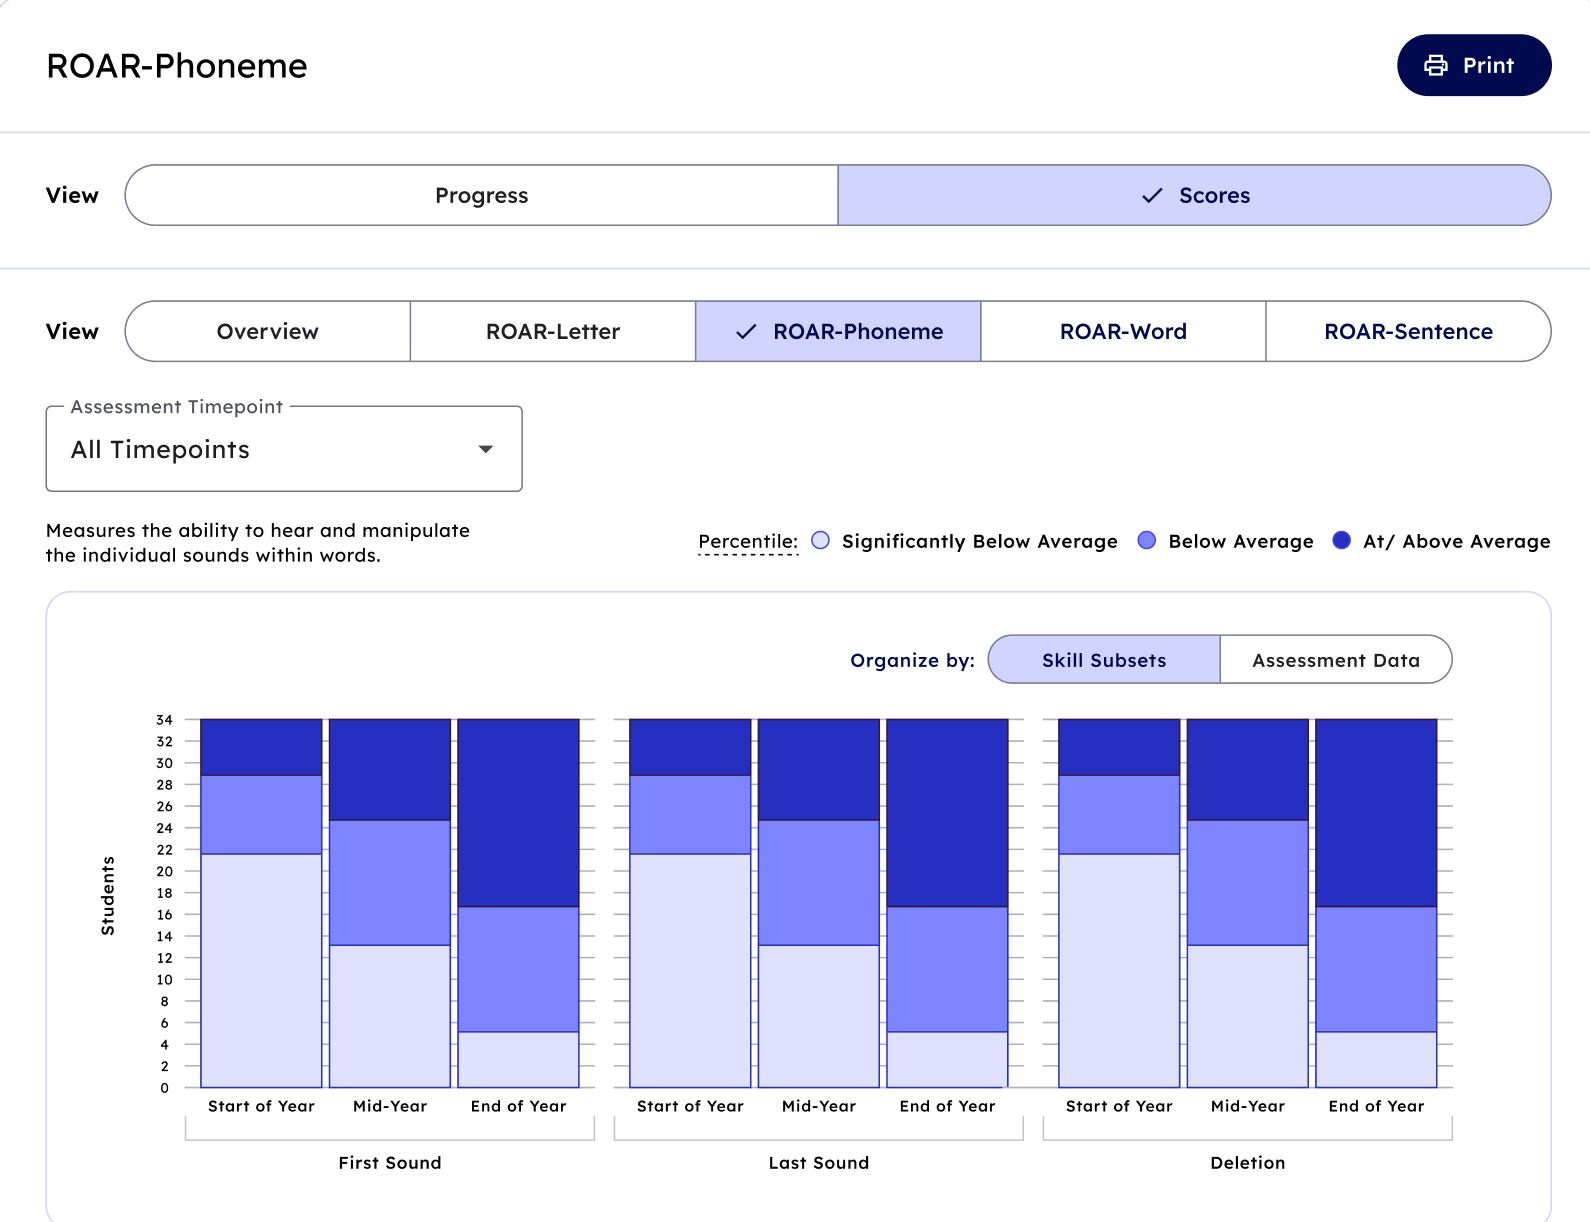Click the checkmark icon beside ROAR-Phoneme tab
The height and width of the screenshot is (1222, 1590).
coord(746,332)
